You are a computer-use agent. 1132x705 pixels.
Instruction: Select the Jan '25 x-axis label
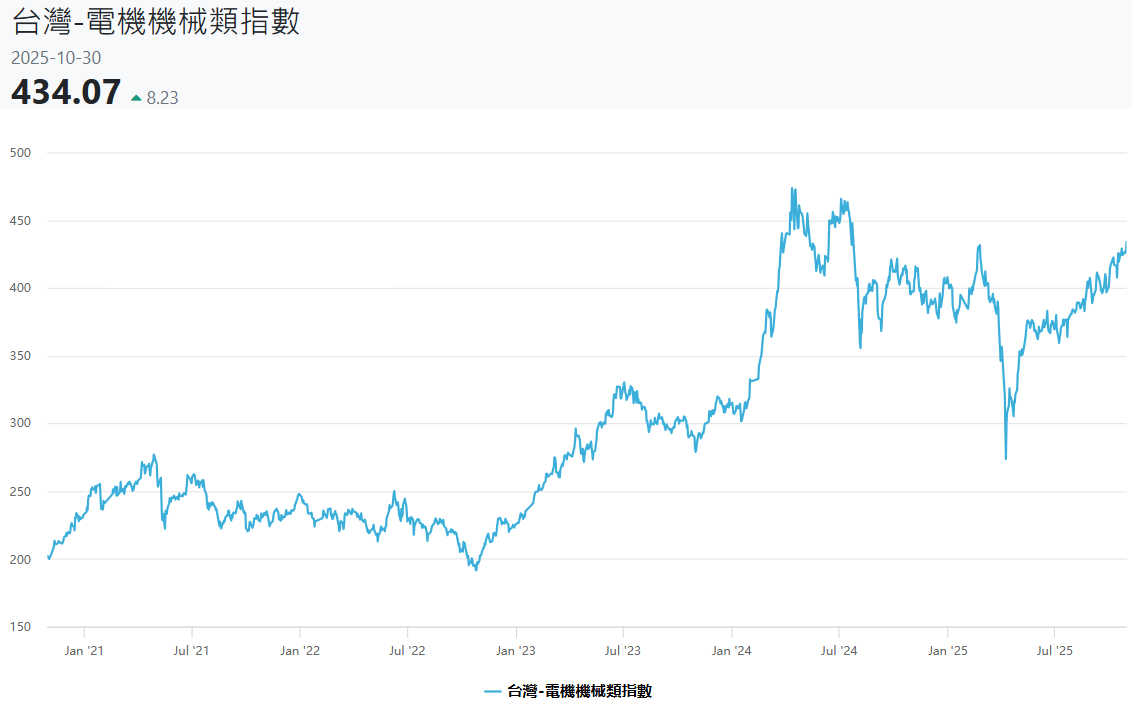click(x=947, y=651)
